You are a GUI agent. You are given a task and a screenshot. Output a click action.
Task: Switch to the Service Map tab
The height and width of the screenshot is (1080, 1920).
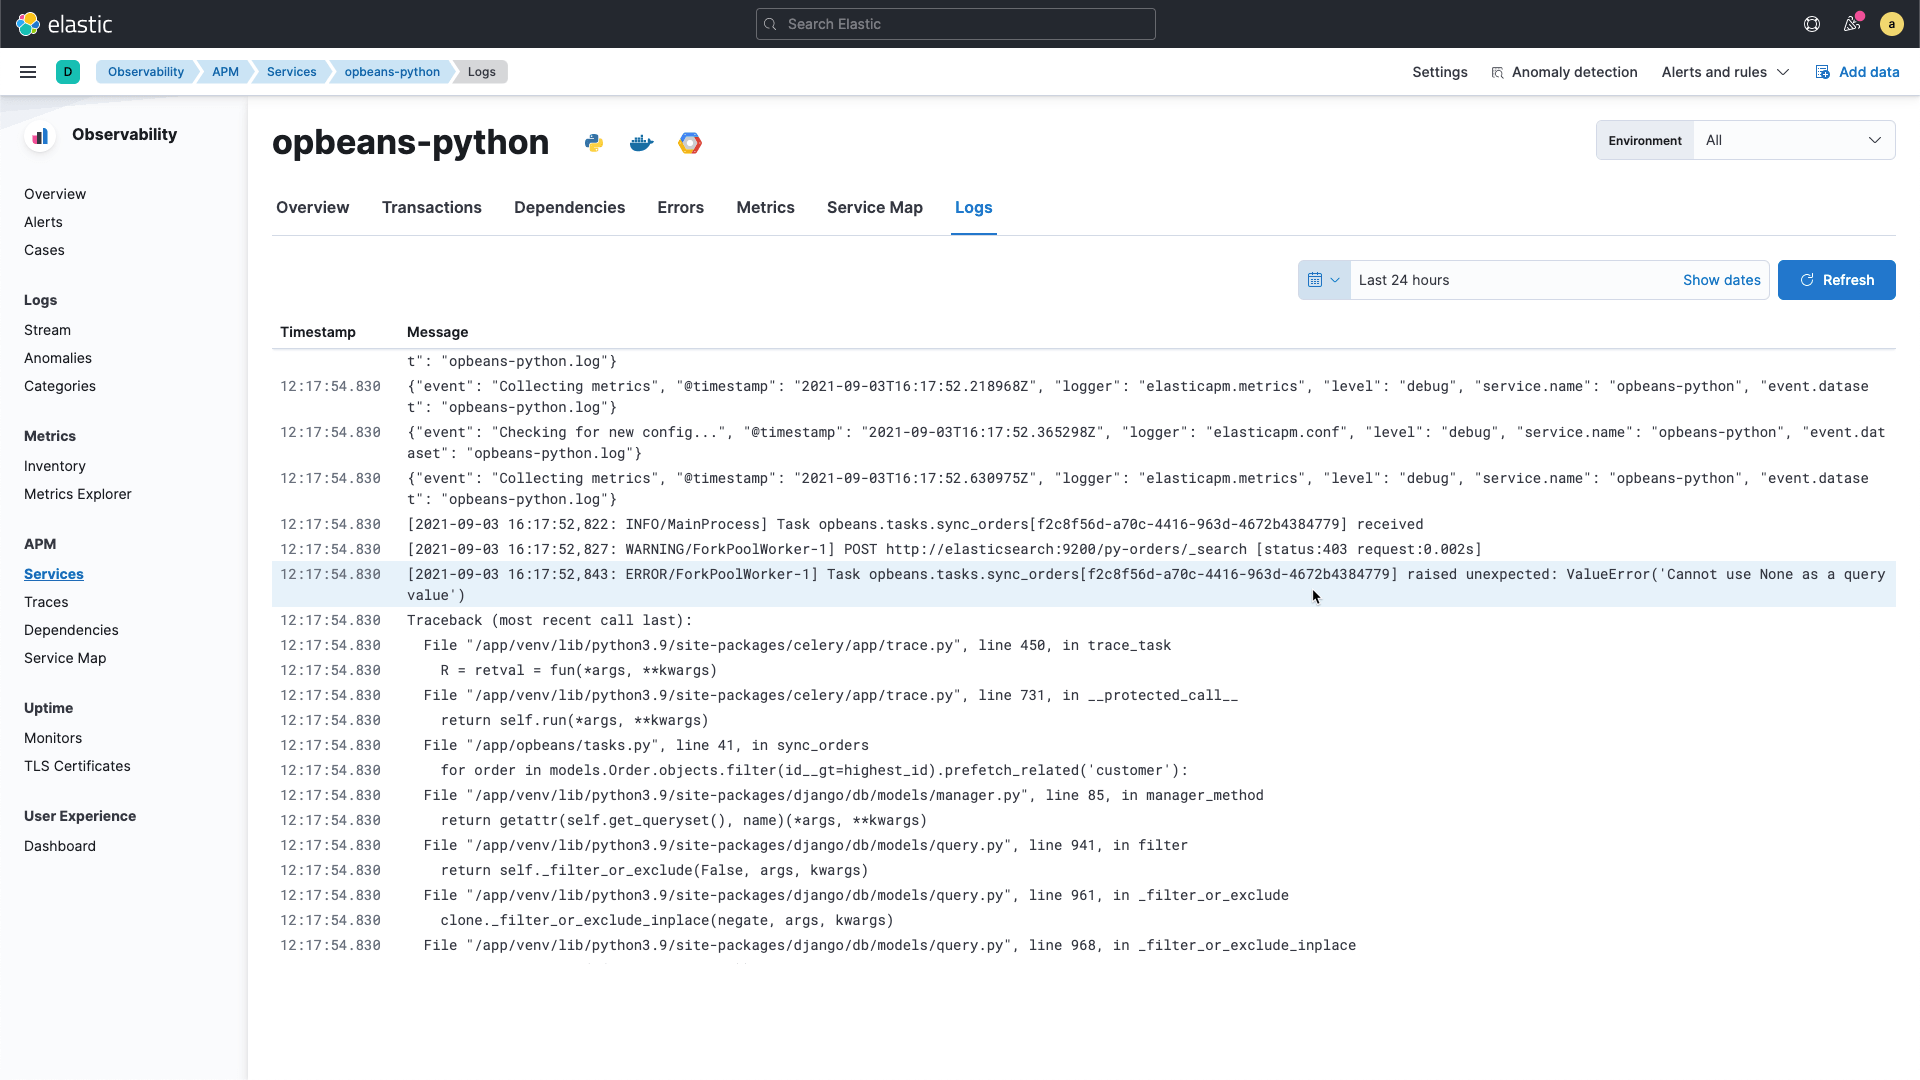874,208
